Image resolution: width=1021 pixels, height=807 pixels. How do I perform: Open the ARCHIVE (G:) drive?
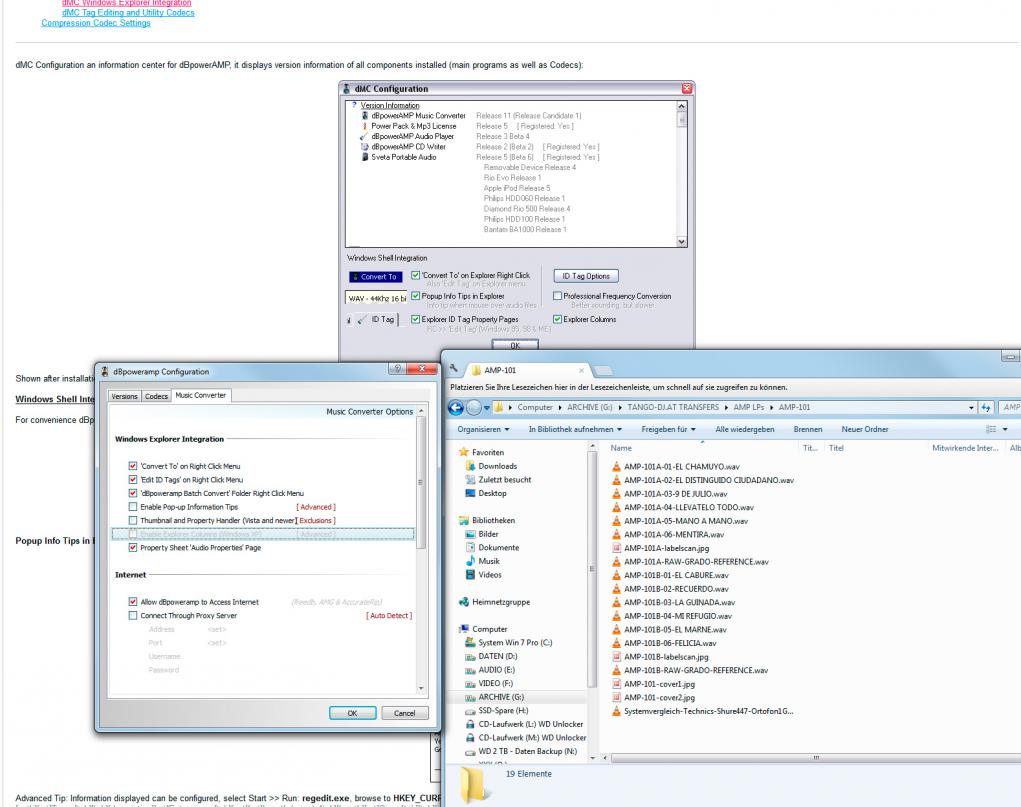click(470, 696)
